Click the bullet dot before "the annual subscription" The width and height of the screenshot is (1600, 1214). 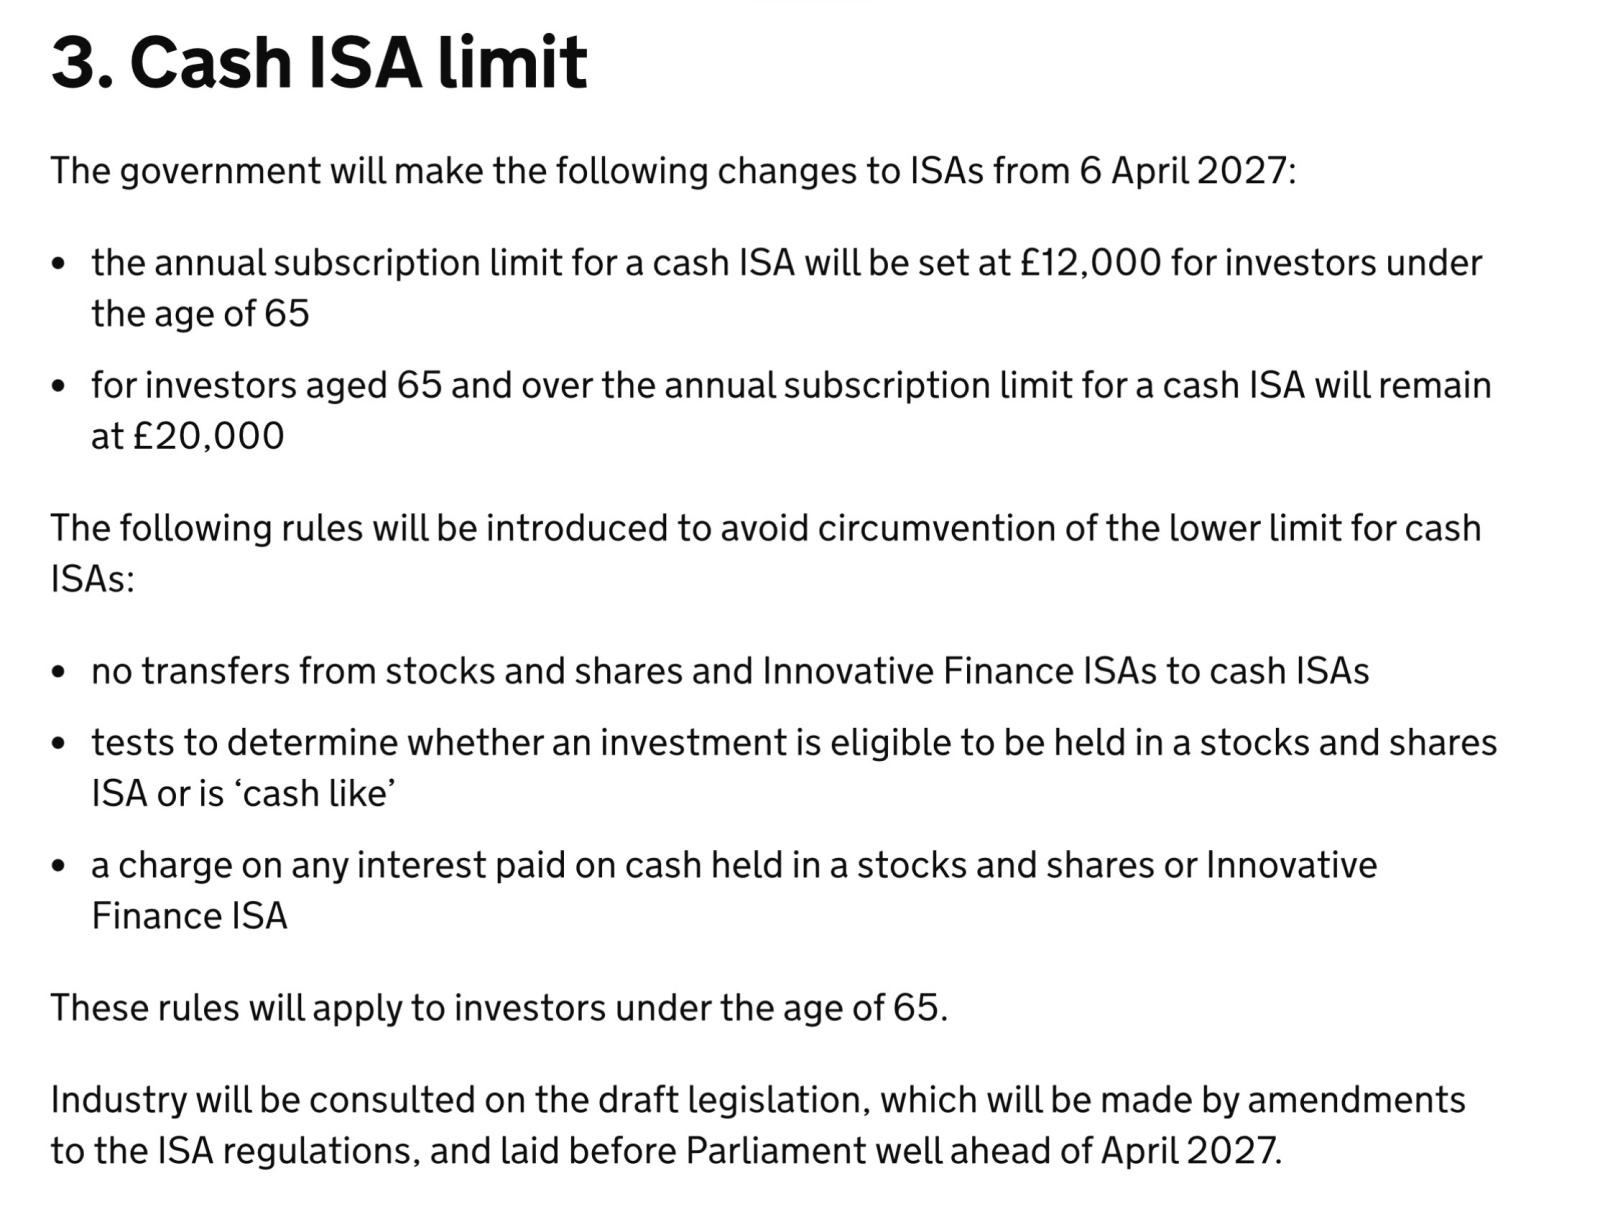(60, 264)
